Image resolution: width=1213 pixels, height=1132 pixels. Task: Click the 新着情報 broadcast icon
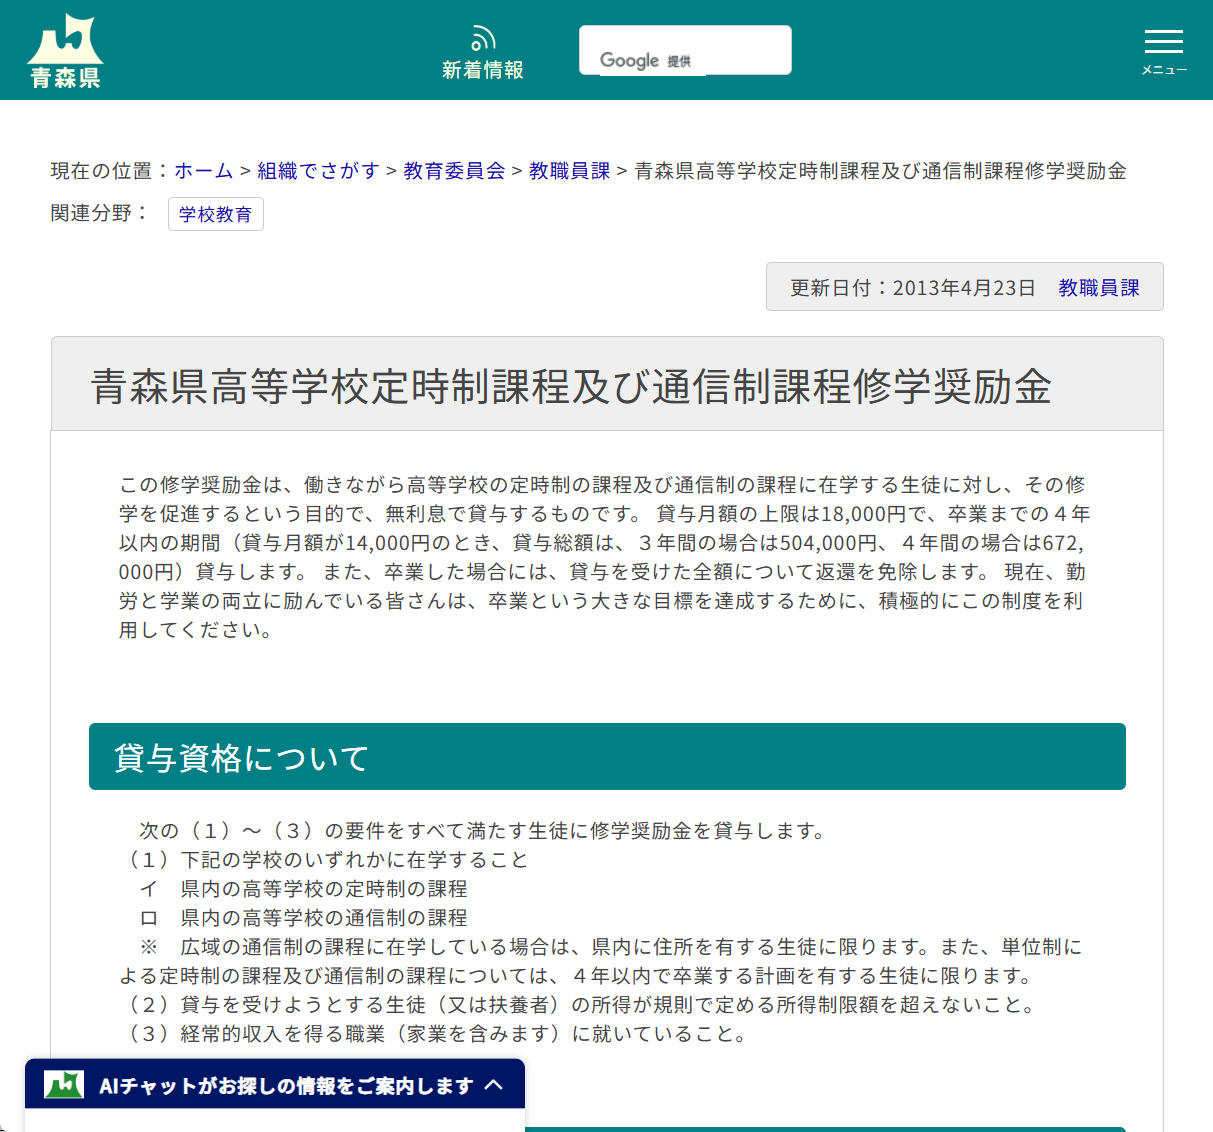pos(483,35)
